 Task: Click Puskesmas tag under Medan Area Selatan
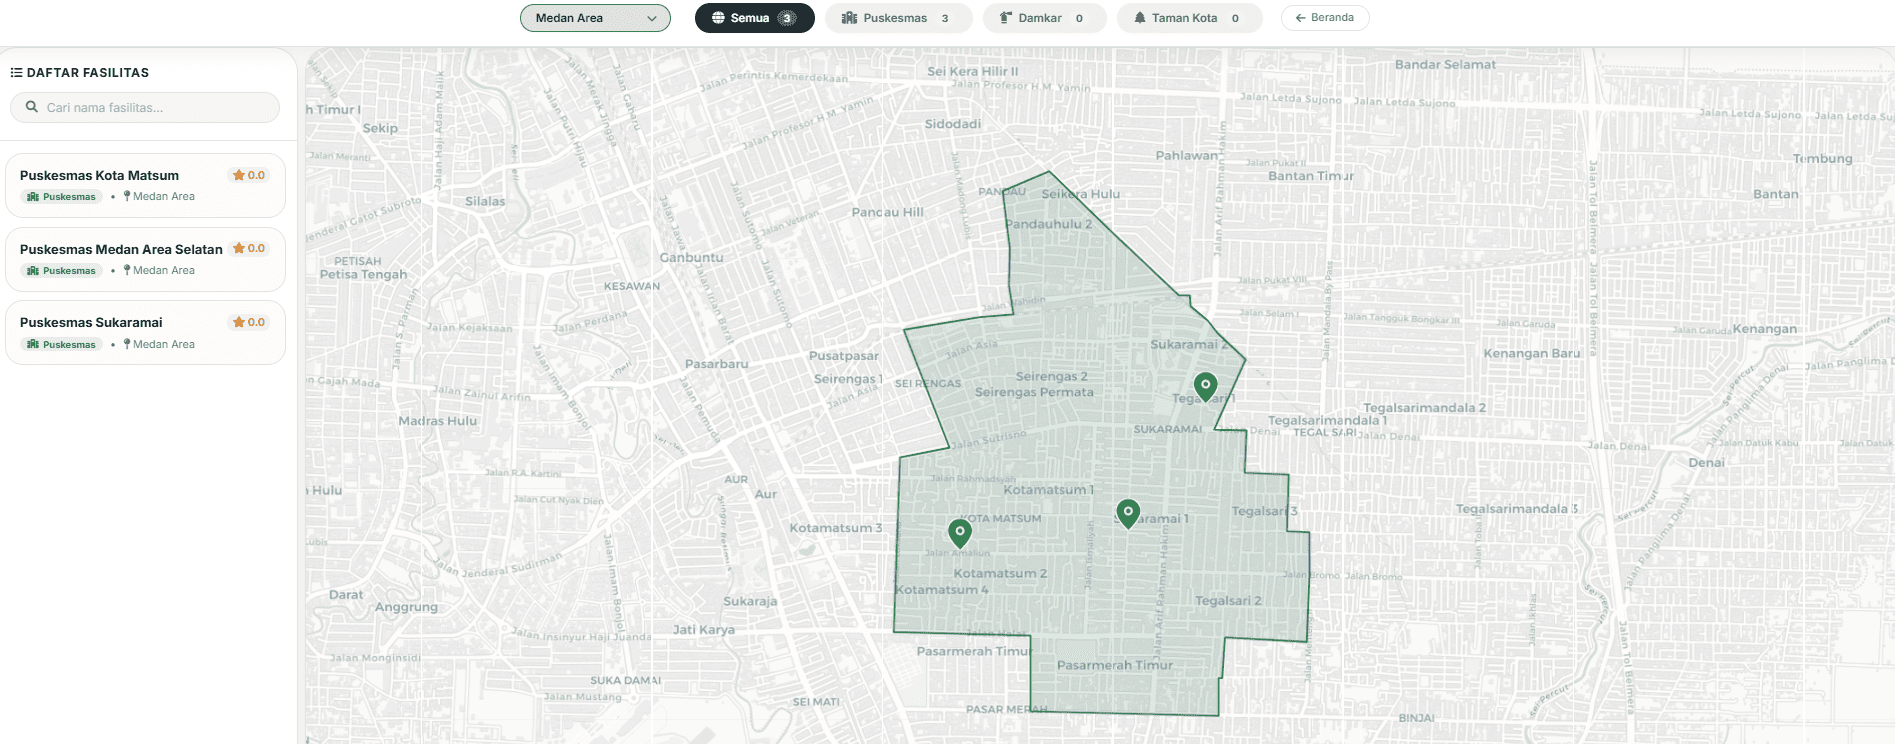61,271
